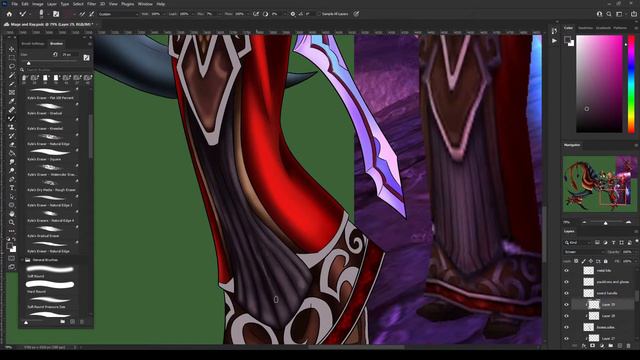This screenshot has width=640, height=360.
Task: Choose the Hard Round brush preset
Action: pos(50,287)
